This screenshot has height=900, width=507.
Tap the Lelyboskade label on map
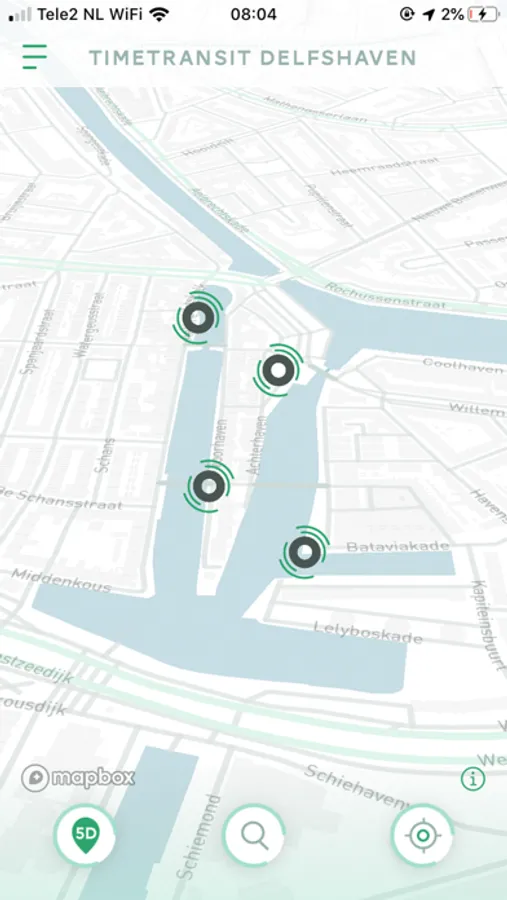pyautogui.click(x=368, y=632)
